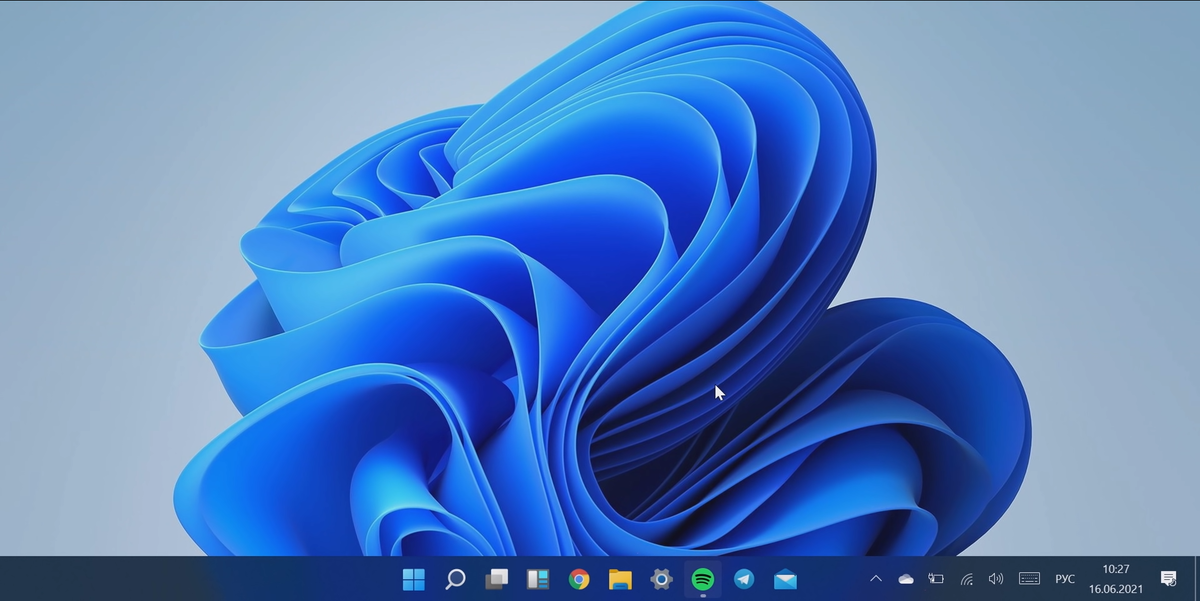Open Telegram from the taskbar
The width and height of the screenshot is (1200, 601).
point(744,579)
